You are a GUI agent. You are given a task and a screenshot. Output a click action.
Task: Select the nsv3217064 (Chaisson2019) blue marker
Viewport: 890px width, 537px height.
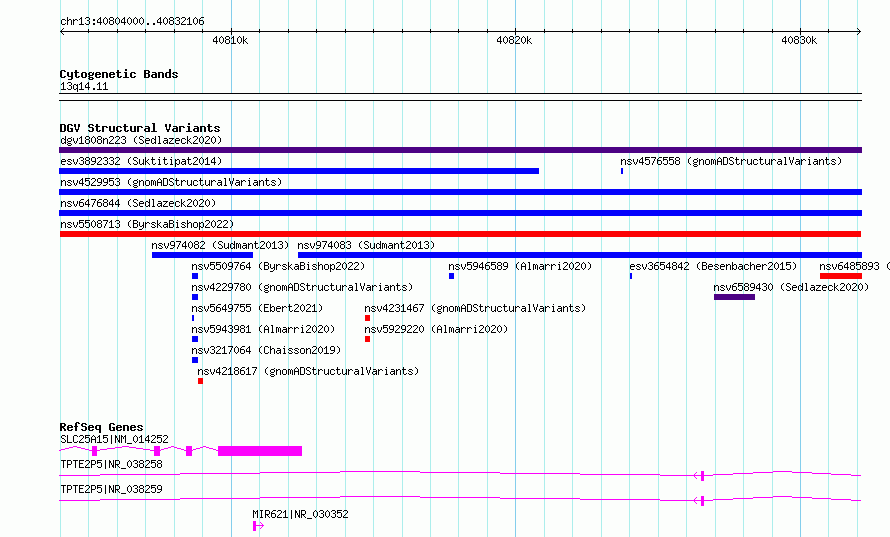[x=195, y=360]
